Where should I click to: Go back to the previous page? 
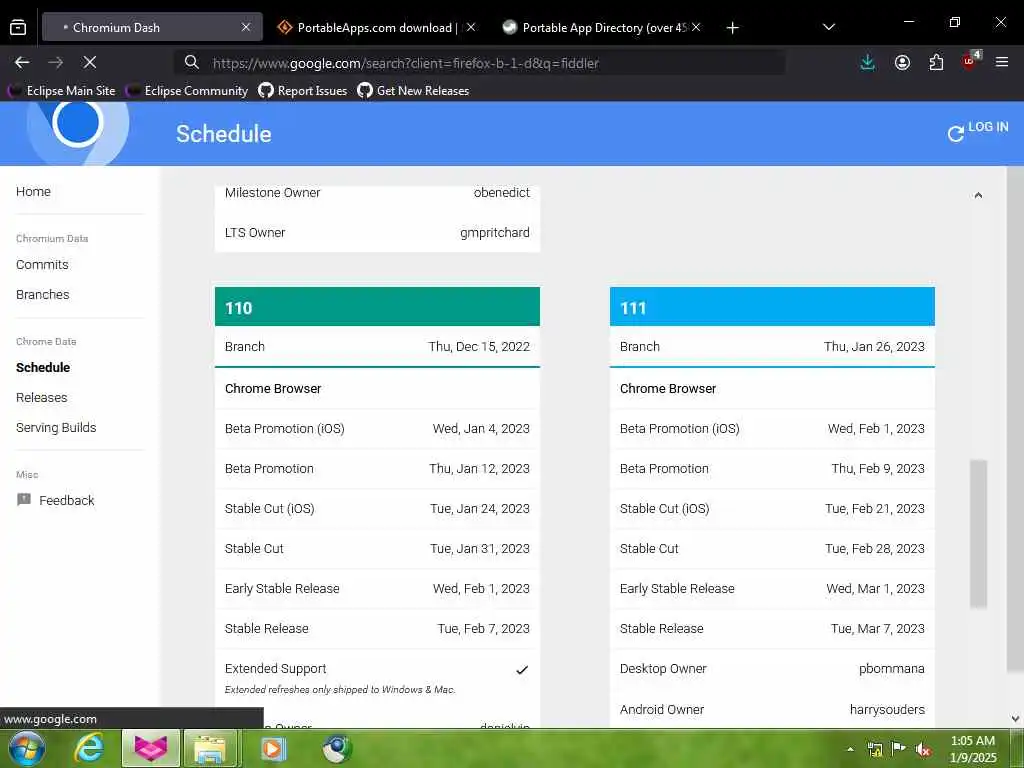coord(22,63)
